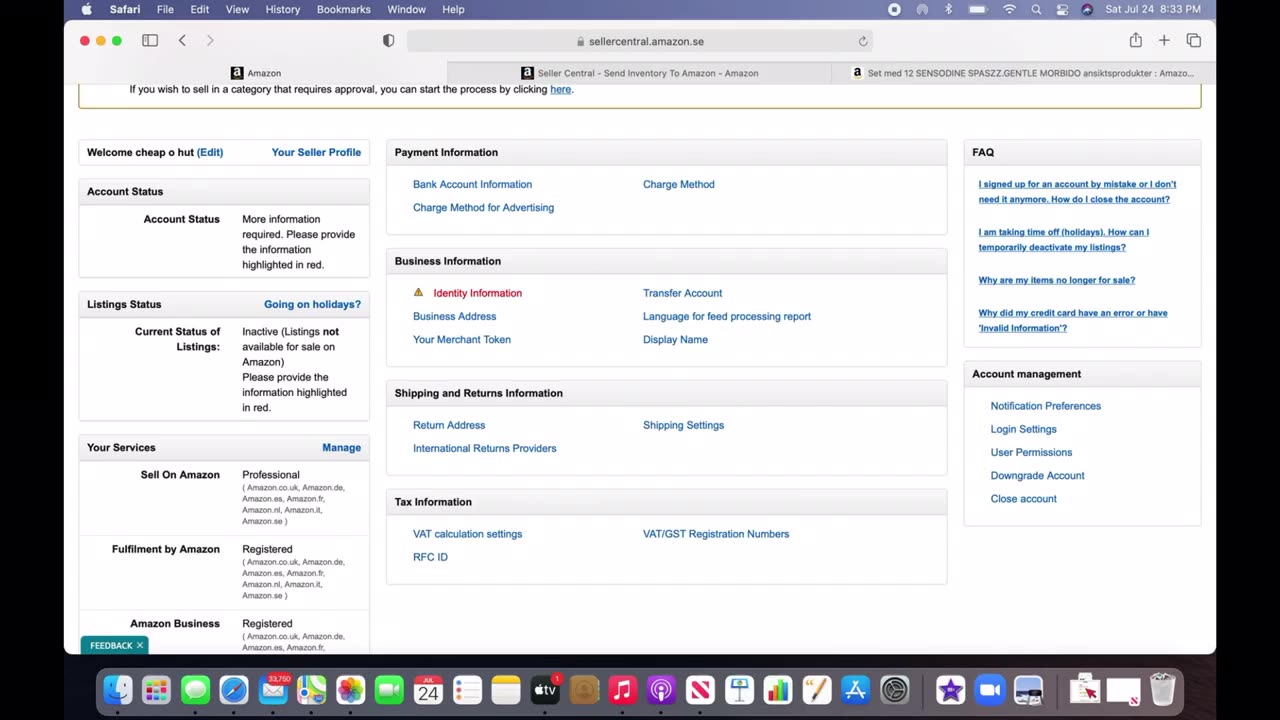Open the Safari share icon

tap(1135, 40)
